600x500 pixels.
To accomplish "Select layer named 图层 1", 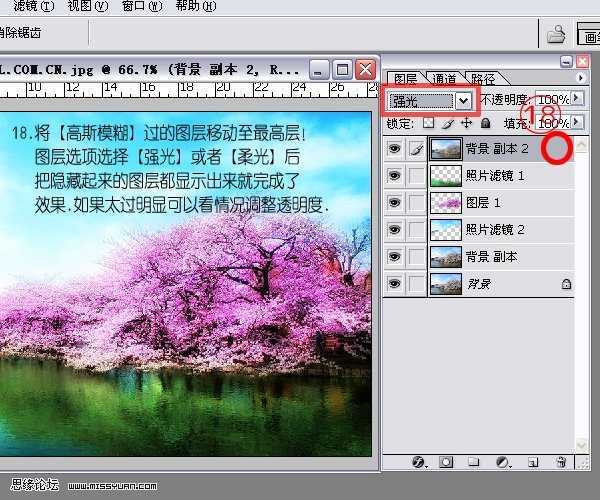I will pos(483,202).
